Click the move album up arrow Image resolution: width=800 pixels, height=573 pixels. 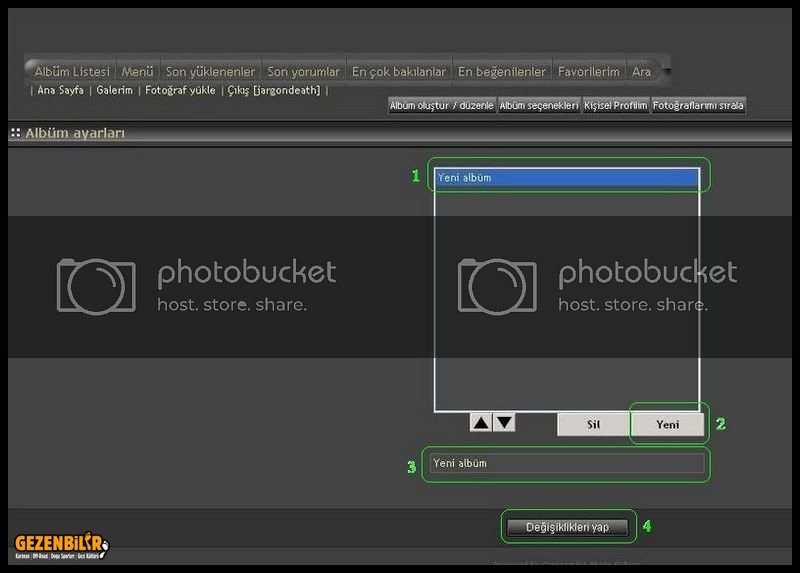[x=481, y=423]
